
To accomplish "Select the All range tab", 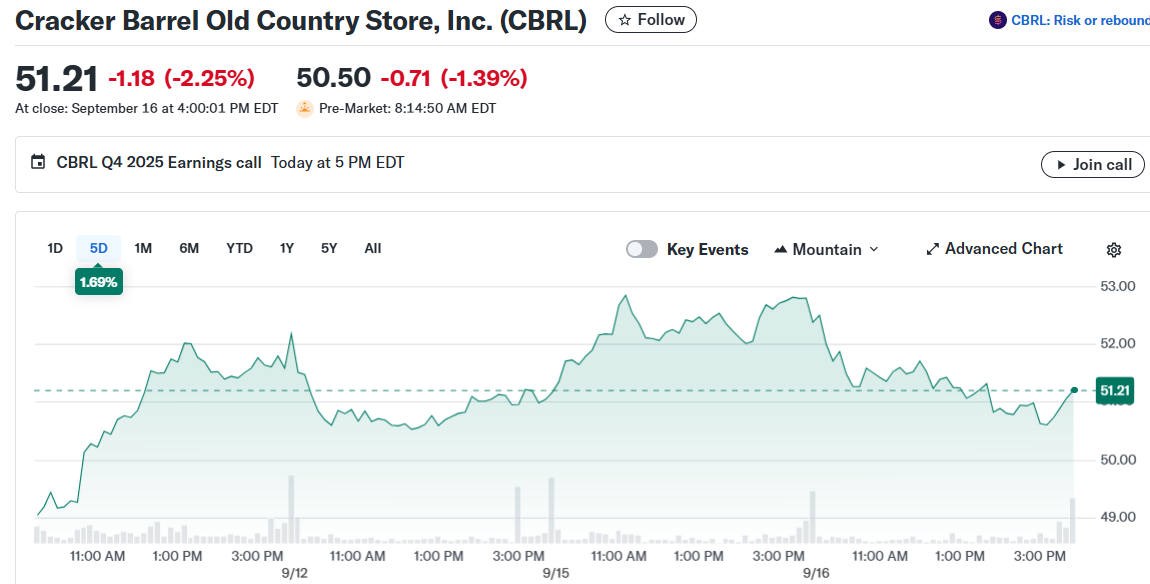I will click(373, 249).
